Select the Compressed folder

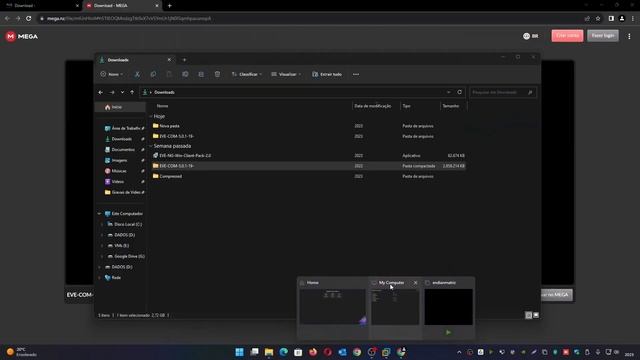pyautogui.click(x=309, y=176)
